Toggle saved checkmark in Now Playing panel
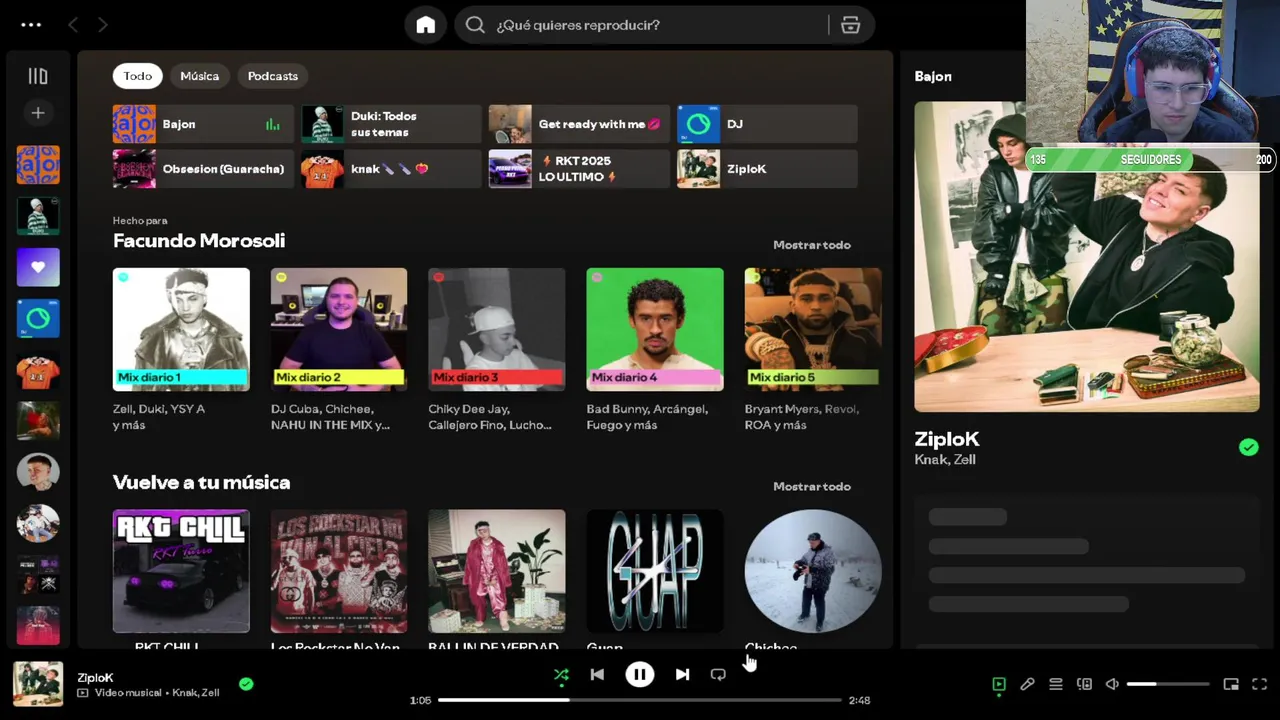 (x=1249, y=448)
